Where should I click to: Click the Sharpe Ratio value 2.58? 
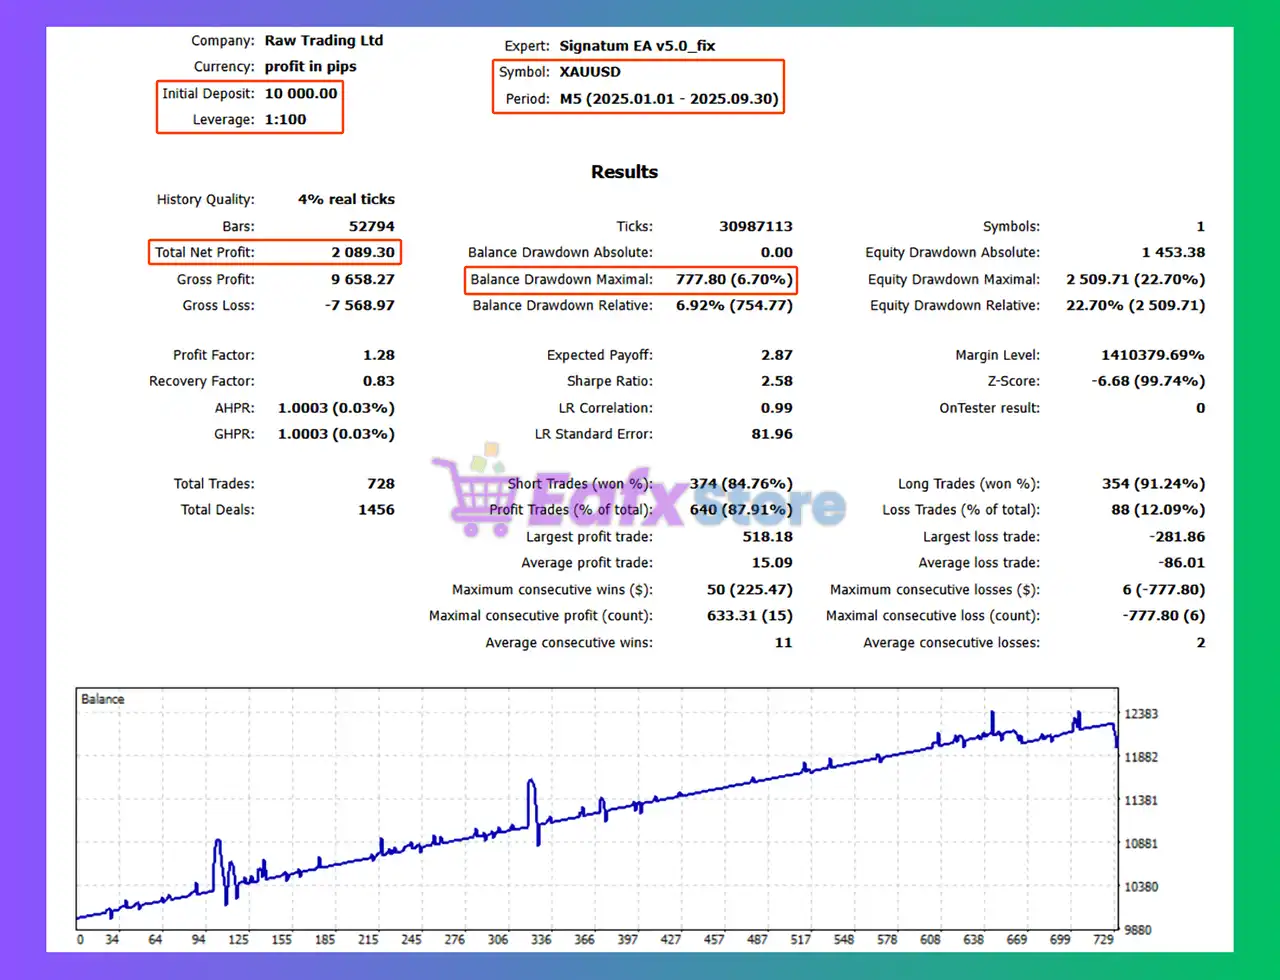point(776,381)
